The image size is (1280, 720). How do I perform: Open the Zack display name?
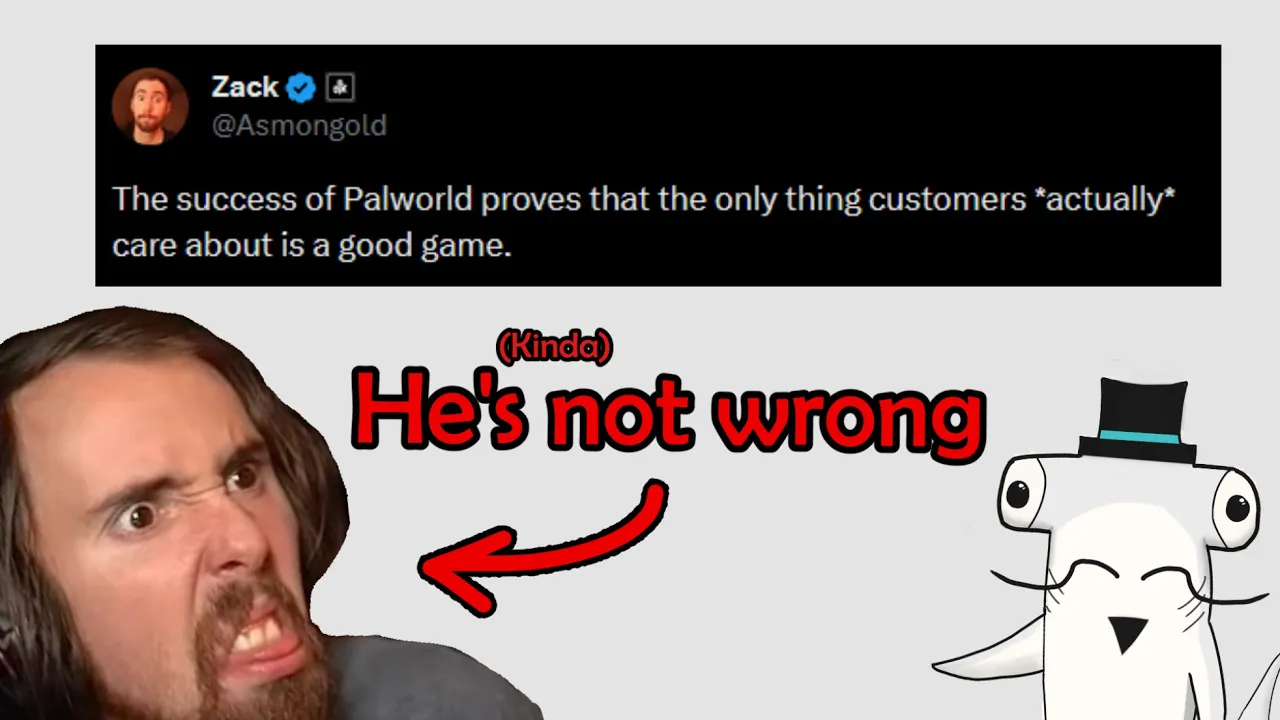[244, 87]
